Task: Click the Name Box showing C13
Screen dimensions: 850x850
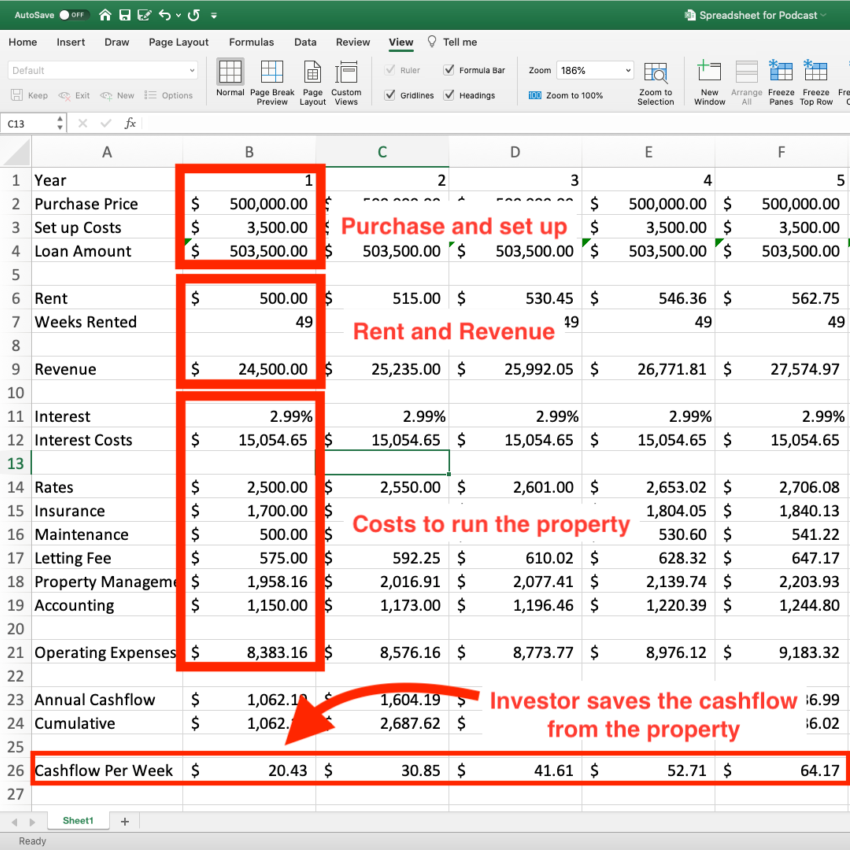Action: (27, 124)
